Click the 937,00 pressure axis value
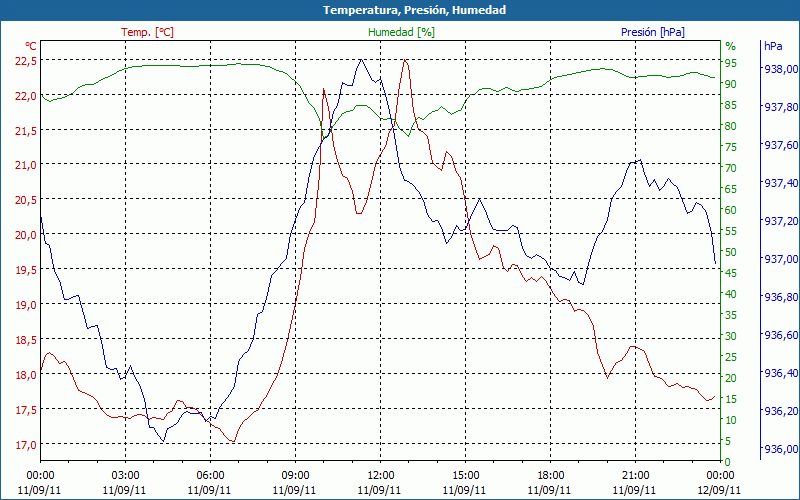The height and width of the screenshot is (500, 800). [779, 259]
